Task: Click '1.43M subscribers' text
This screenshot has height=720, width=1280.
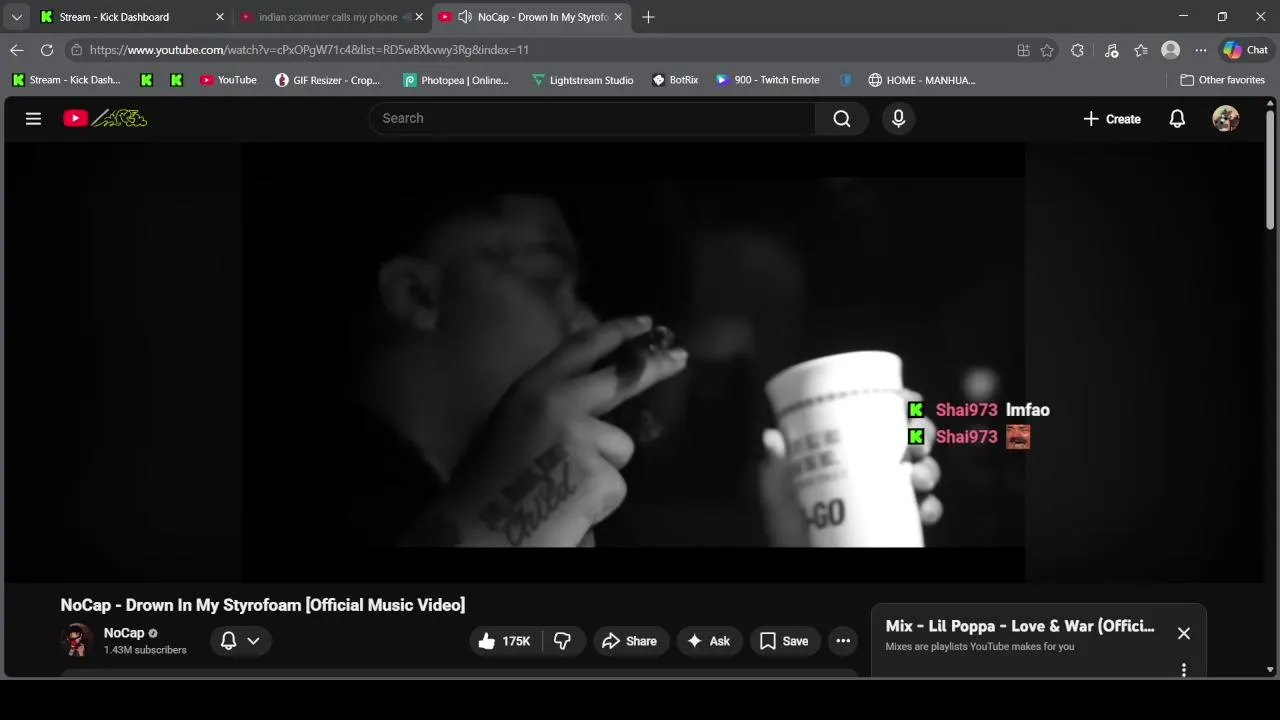Action: 145,650
